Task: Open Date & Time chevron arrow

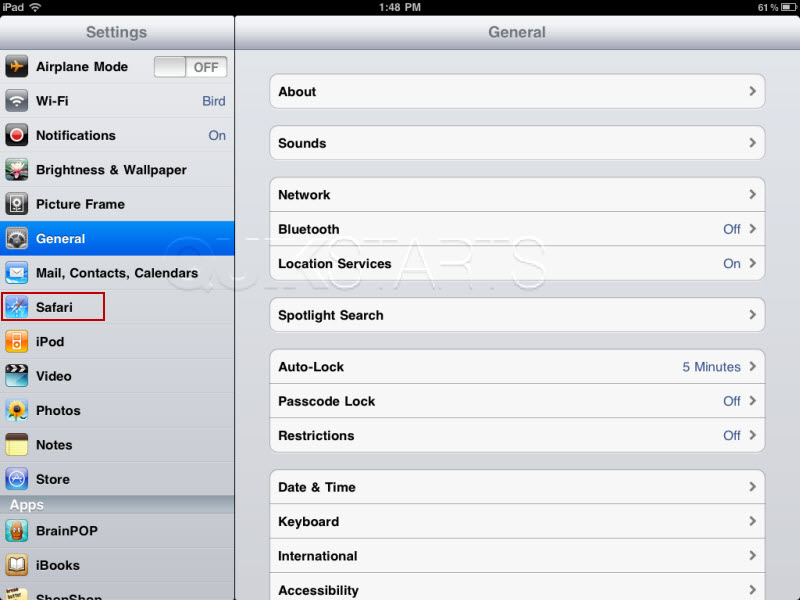Action: point(752,487)
